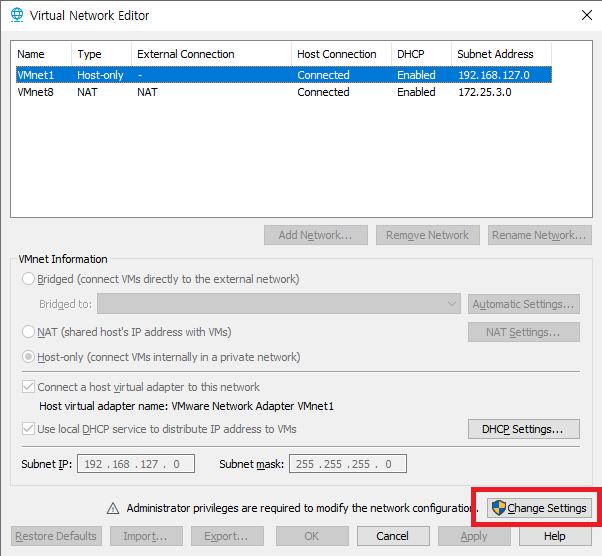Click subnet address 172.25.3.0 cell
Viewport: 602px width, 556px height.
point(485,92)
